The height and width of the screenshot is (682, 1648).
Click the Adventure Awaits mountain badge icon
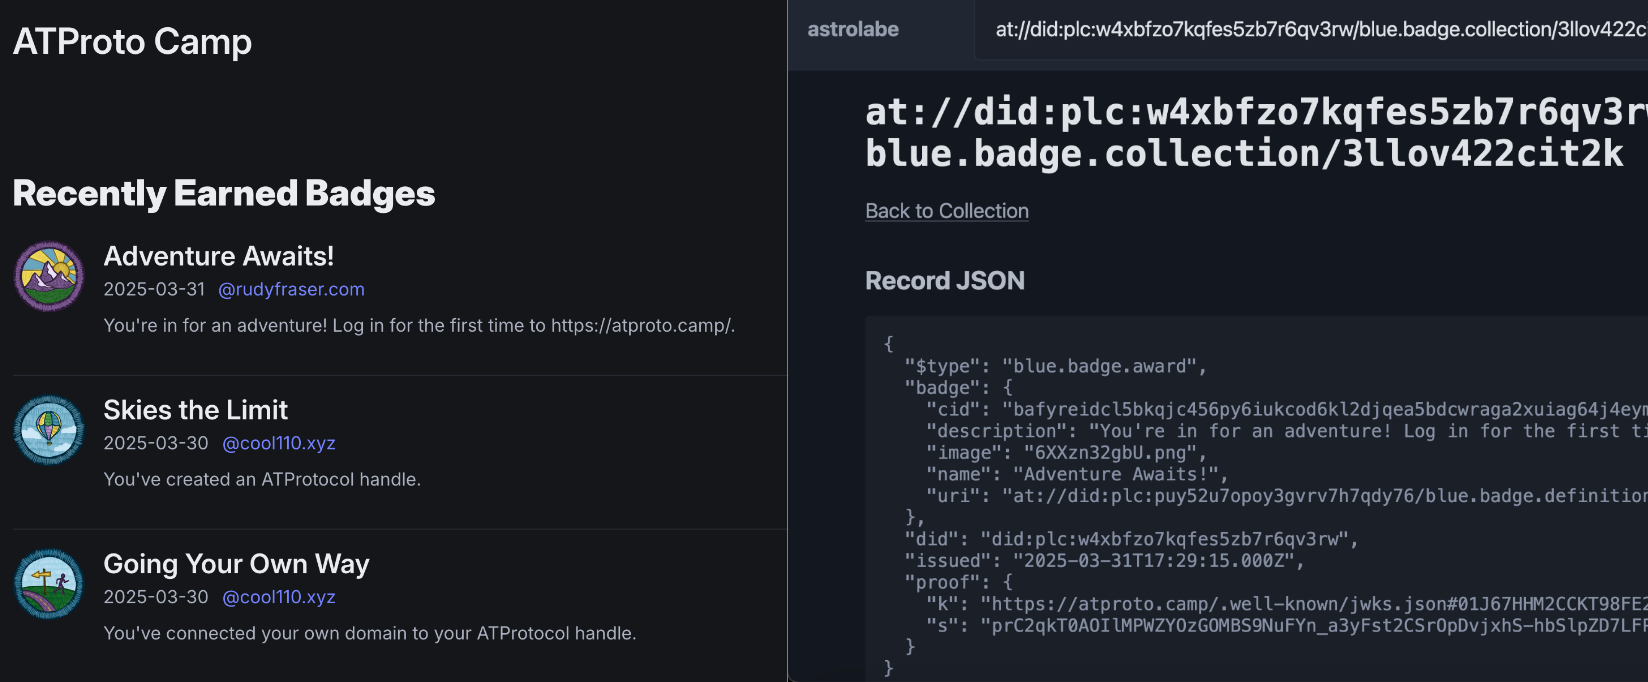point(49,276)
